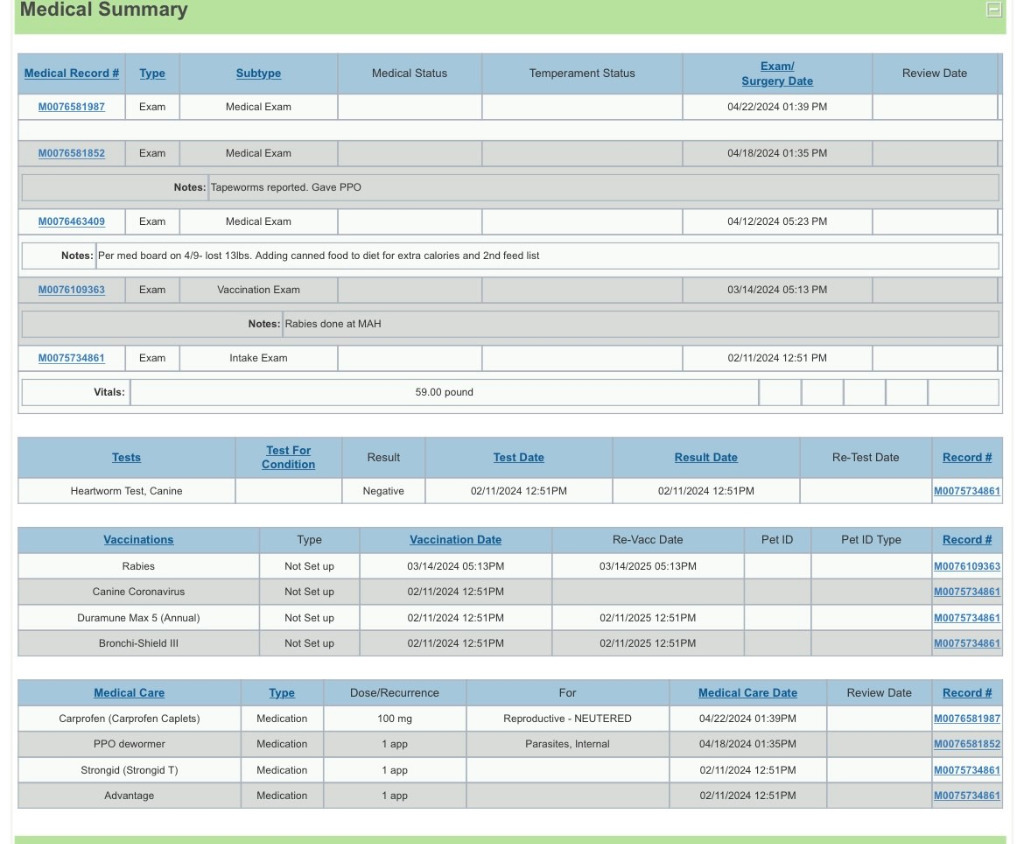Open record M0076581987 in the exam table
The width and height of the screenshot is (1024, 844).
[x=72, y=106]
